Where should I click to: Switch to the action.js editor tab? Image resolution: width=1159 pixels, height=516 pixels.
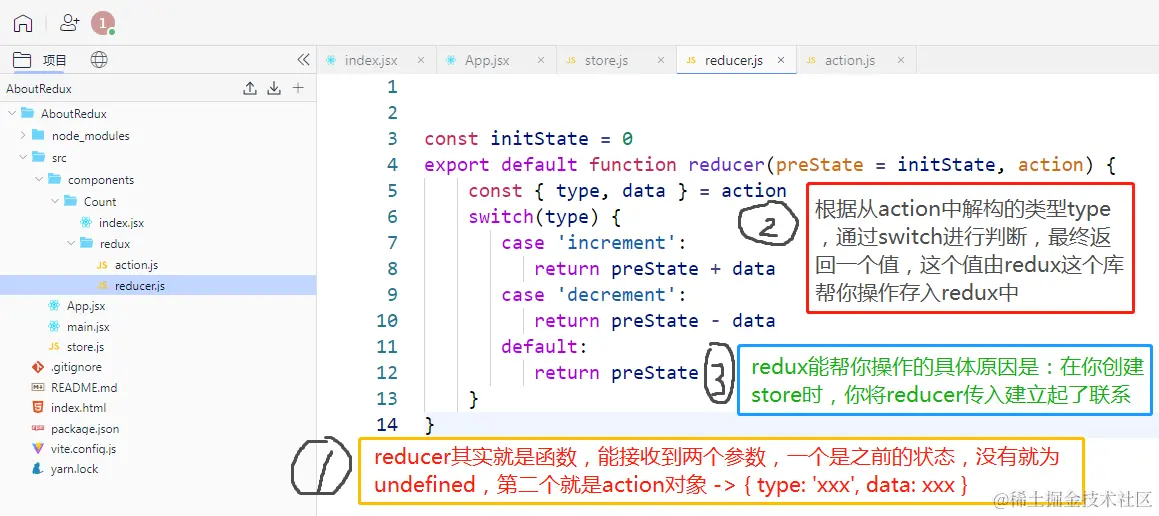(x=849, y=61)
